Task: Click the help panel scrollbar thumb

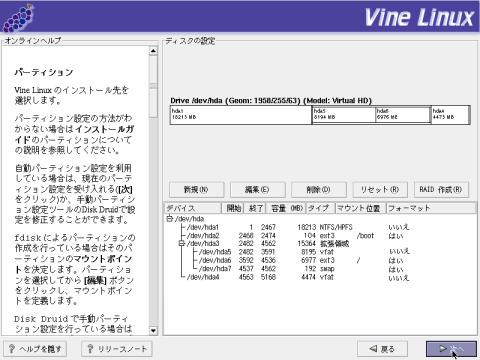Action: click(x=153, y=86)
